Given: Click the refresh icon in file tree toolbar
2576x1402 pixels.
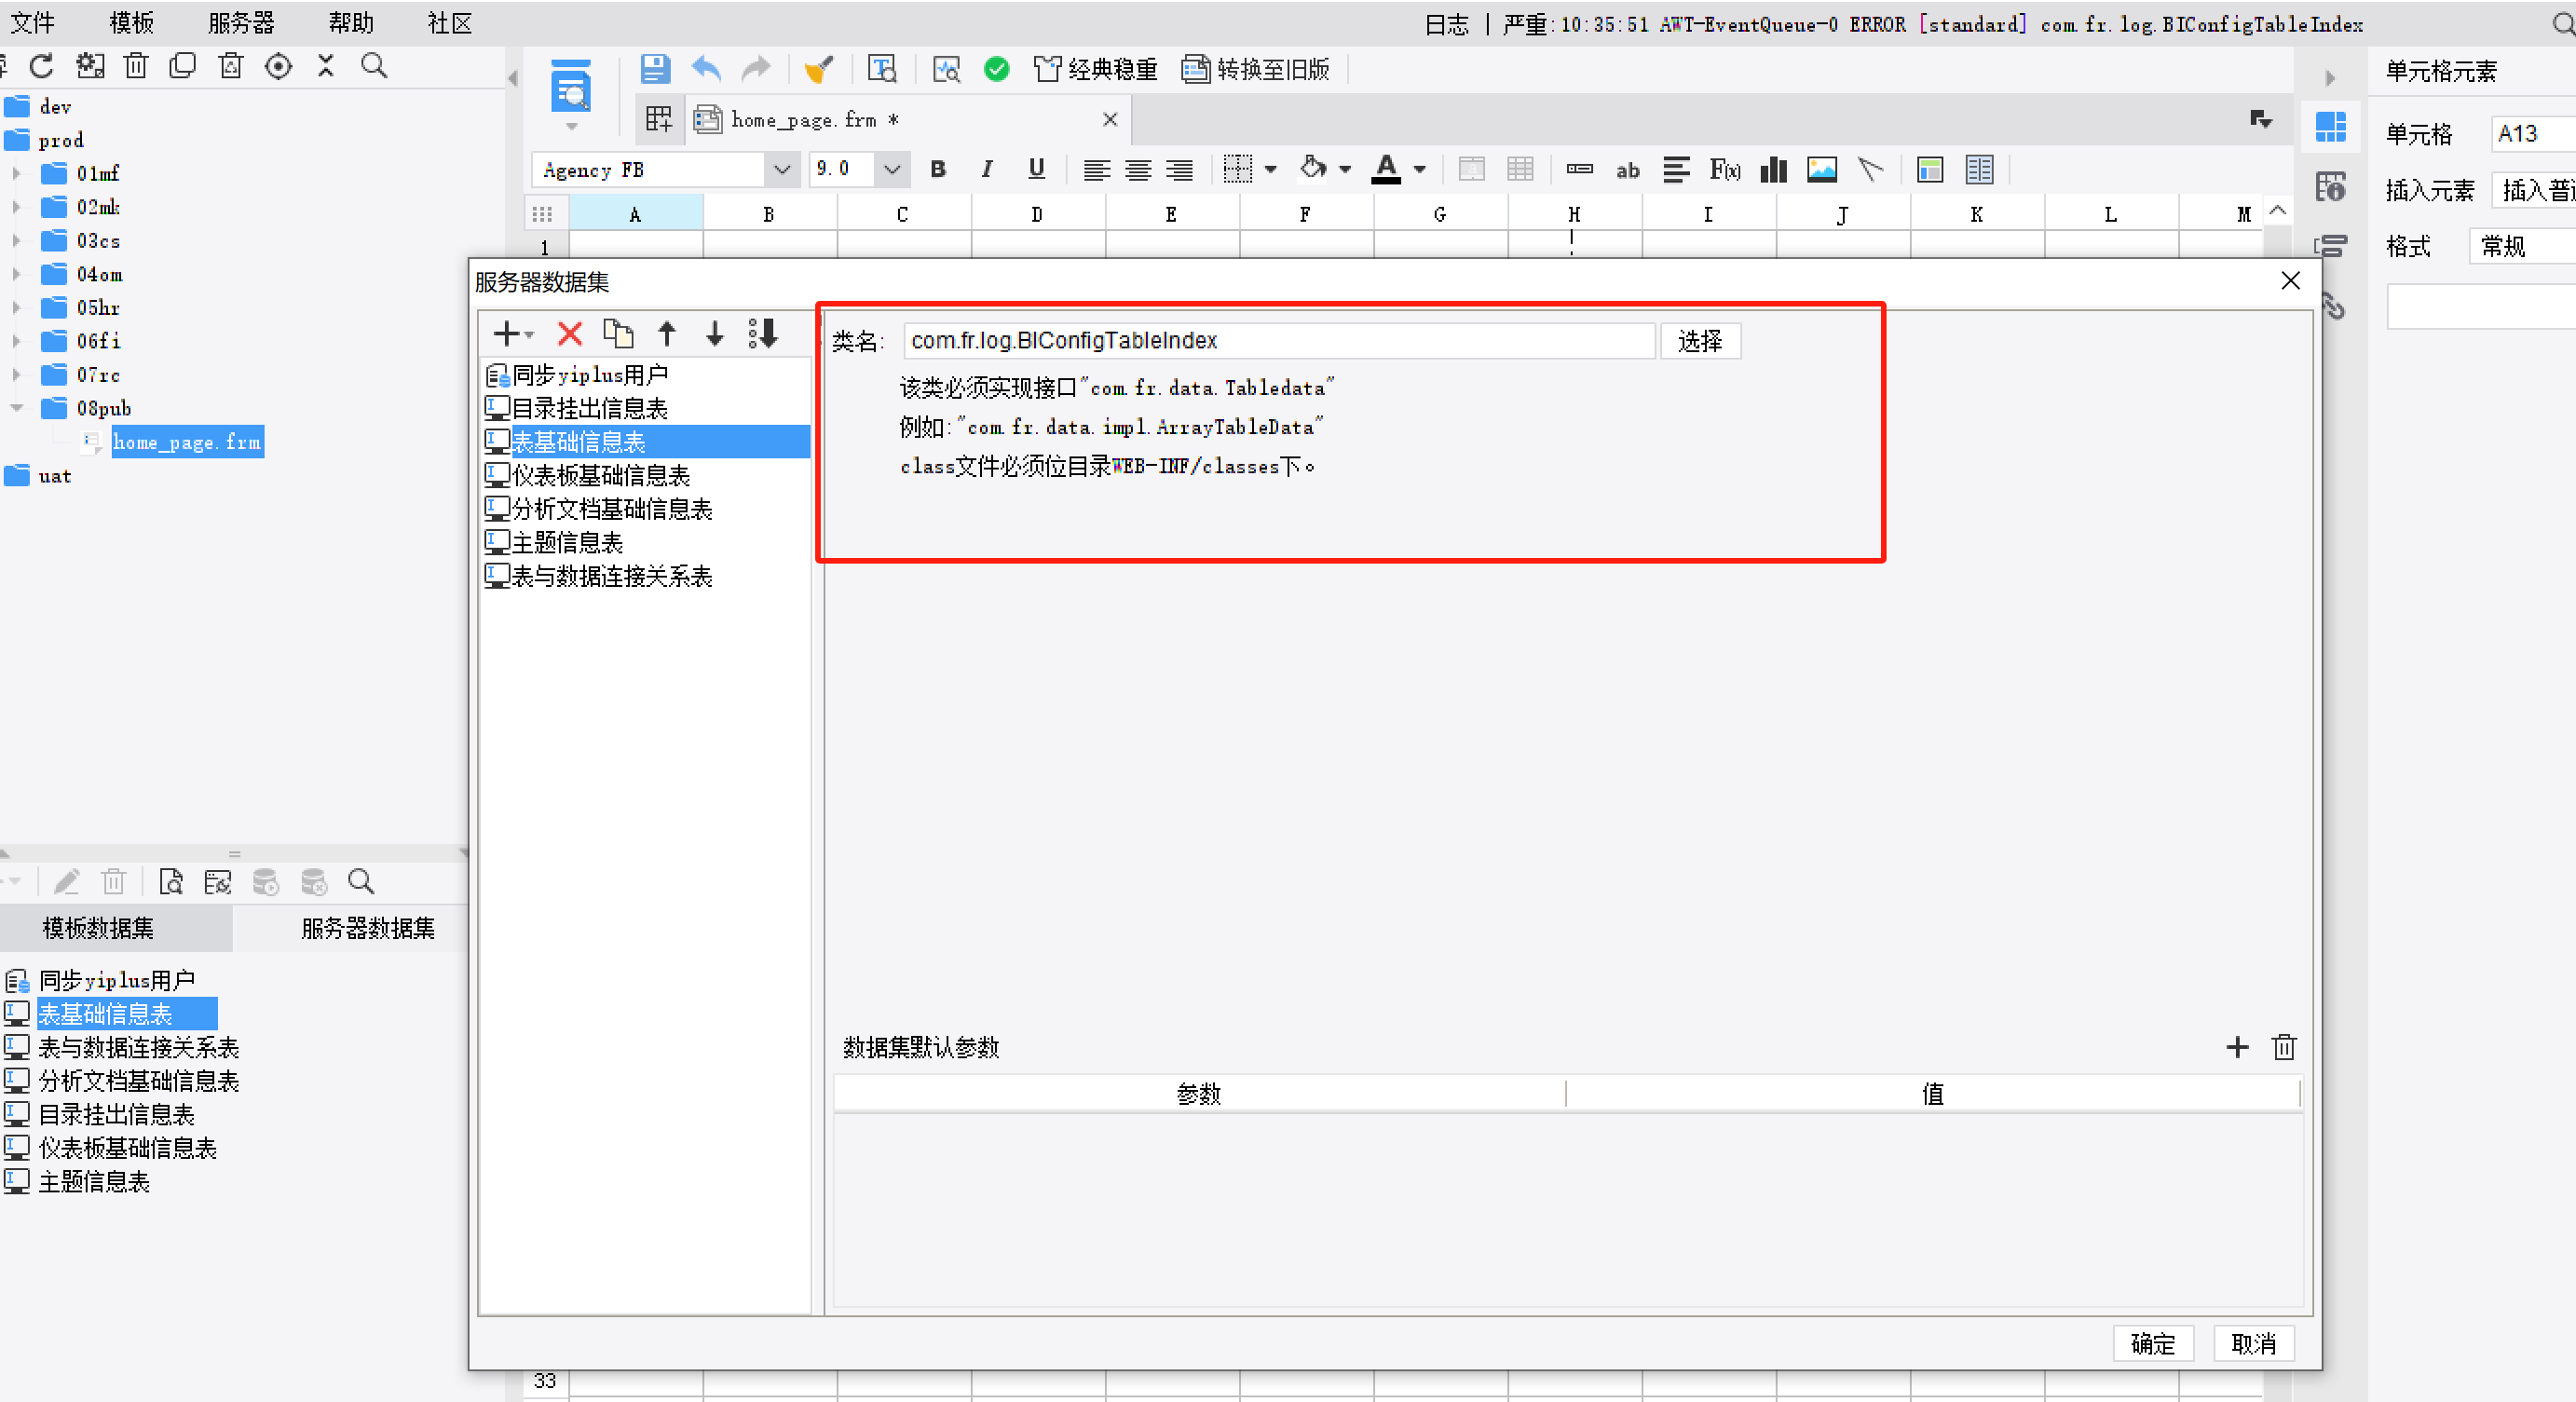Looking at the screenshot, I should tap(42, 66).
